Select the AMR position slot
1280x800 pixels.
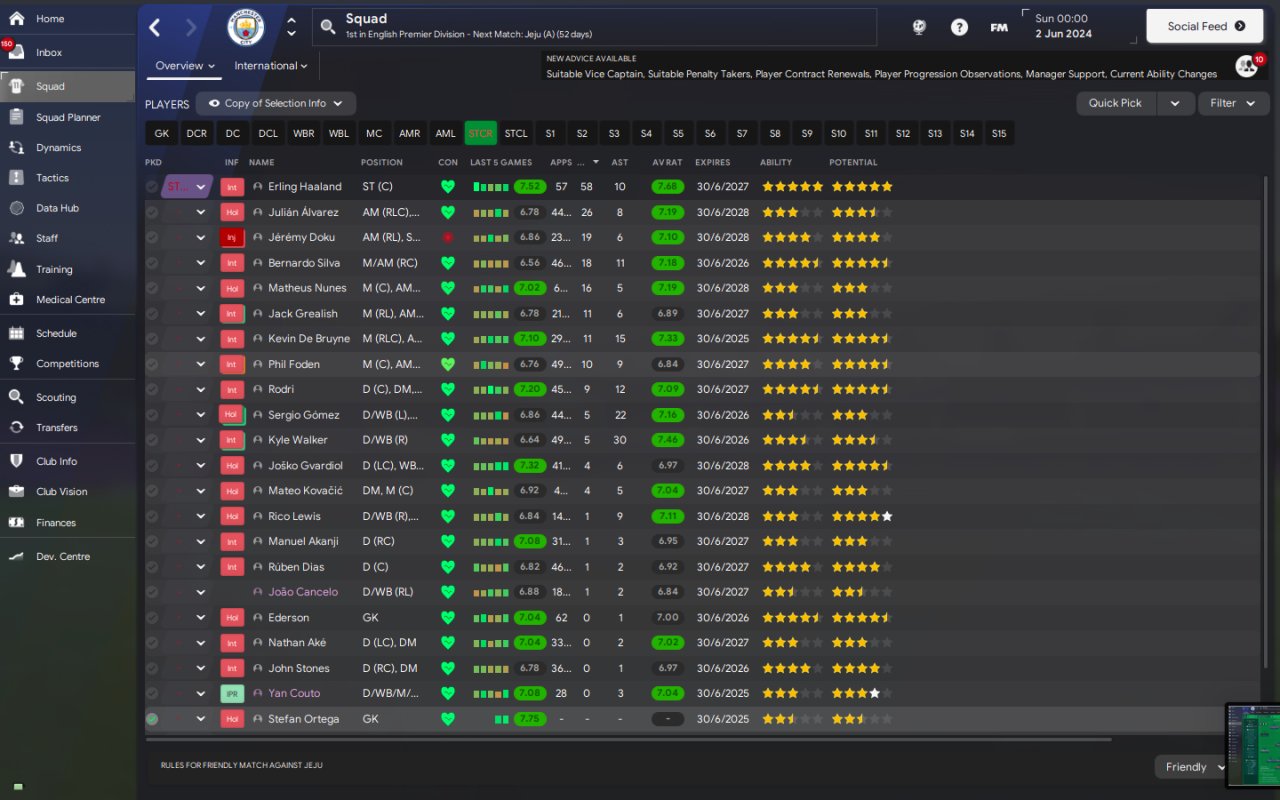pyautogui.click(x=409, y=133)
